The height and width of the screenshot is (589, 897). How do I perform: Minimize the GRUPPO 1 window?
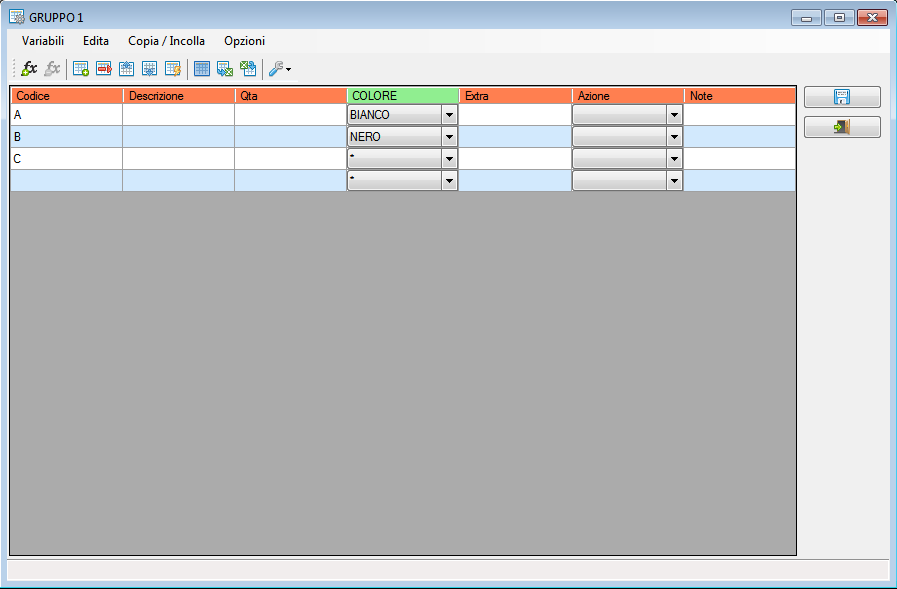click(807, 18)
